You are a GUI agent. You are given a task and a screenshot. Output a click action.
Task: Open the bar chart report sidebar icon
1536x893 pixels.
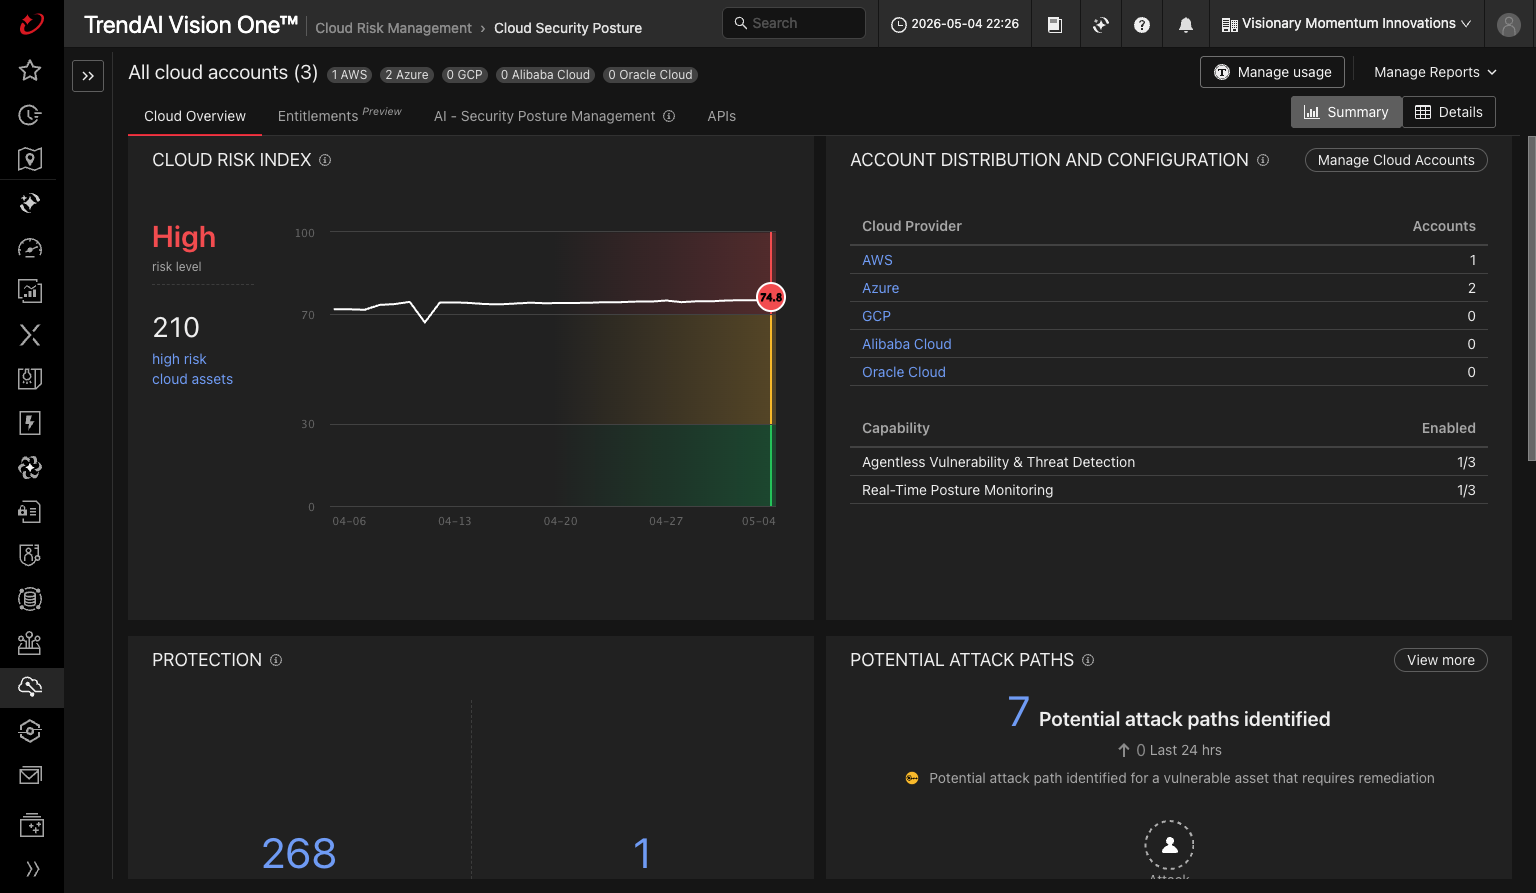click(30, 291)
